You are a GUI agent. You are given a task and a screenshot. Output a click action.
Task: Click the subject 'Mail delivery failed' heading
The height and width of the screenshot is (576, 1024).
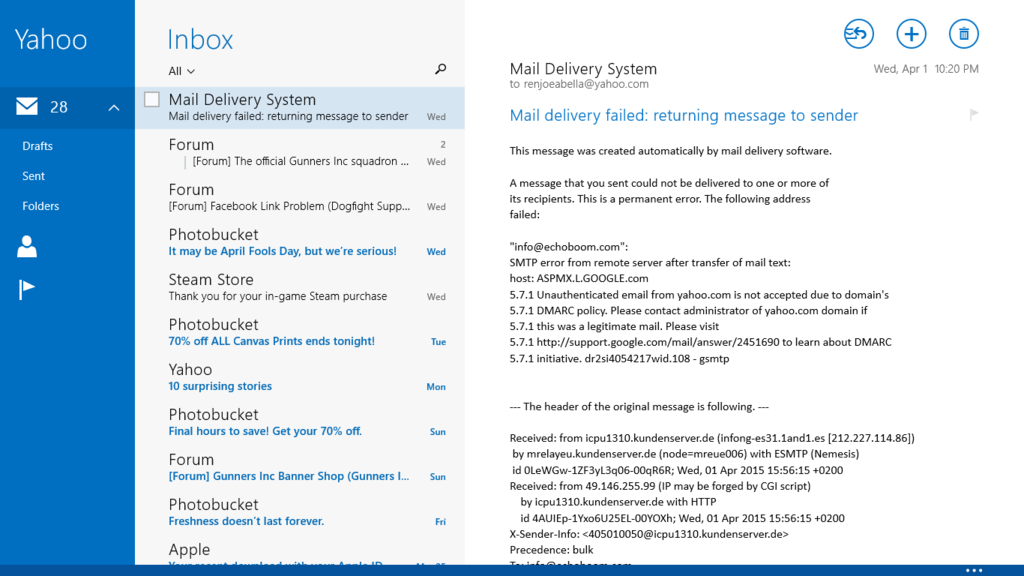click(x=684, y=115)
